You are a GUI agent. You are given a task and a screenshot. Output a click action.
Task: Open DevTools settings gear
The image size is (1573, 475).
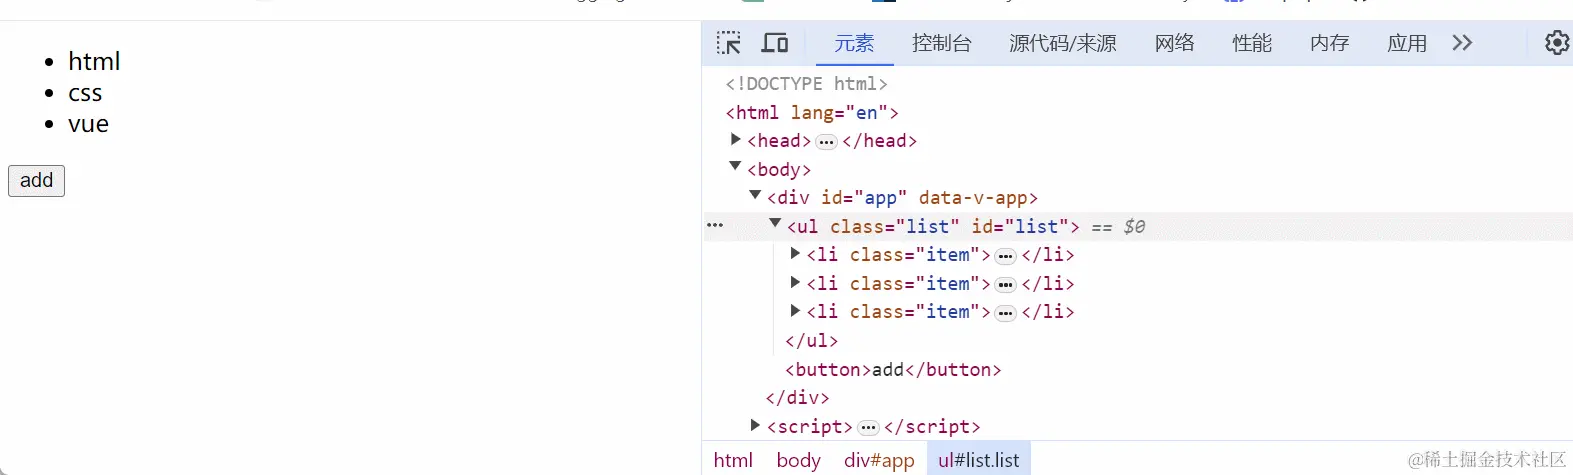[1556, 43]
